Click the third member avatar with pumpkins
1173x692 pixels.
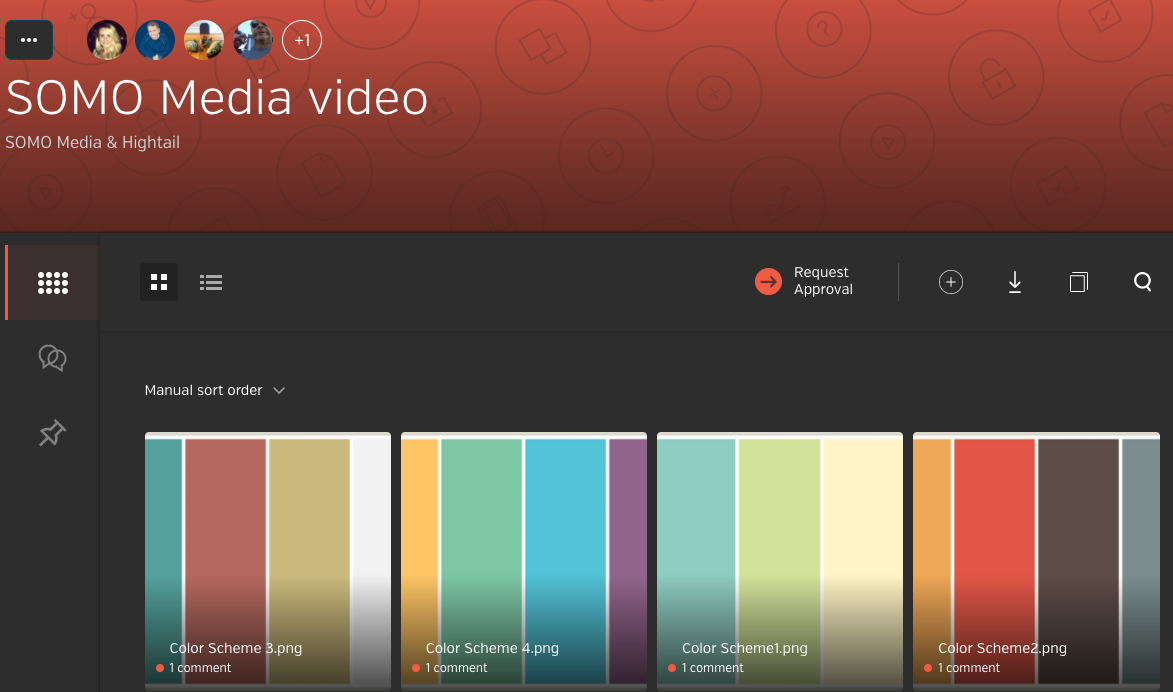point(203,40)
